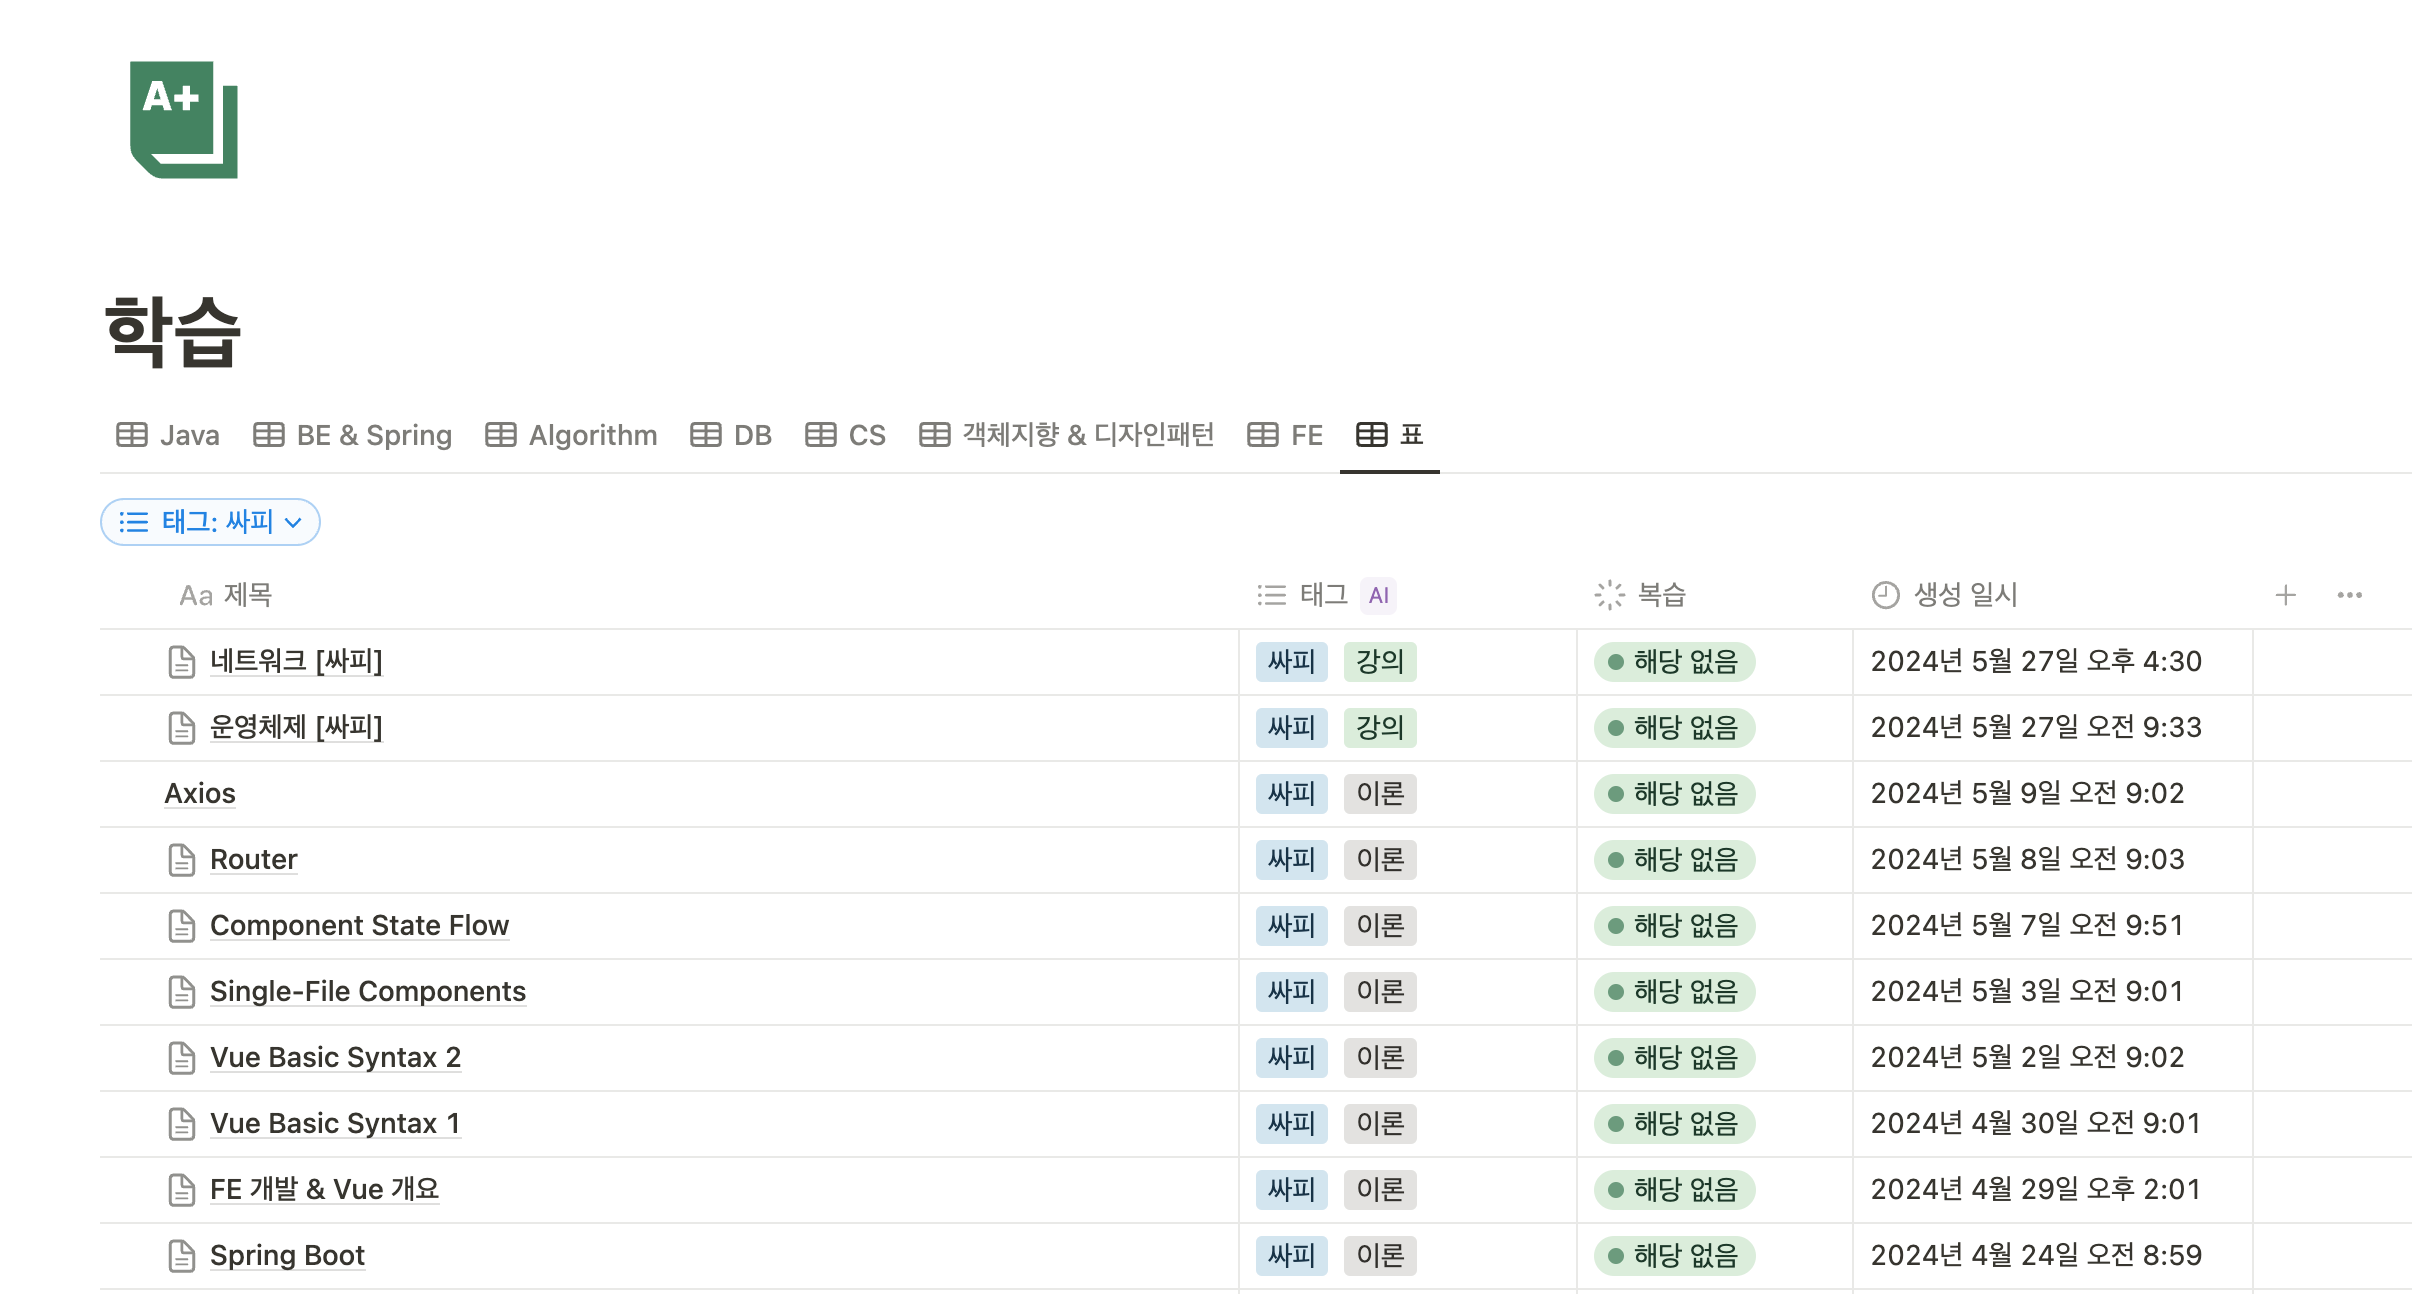Open the 태그: 싸피 filter dropdown
Screen dimensions: 2412x1294
pyautogui.click(x=210, y=522)
